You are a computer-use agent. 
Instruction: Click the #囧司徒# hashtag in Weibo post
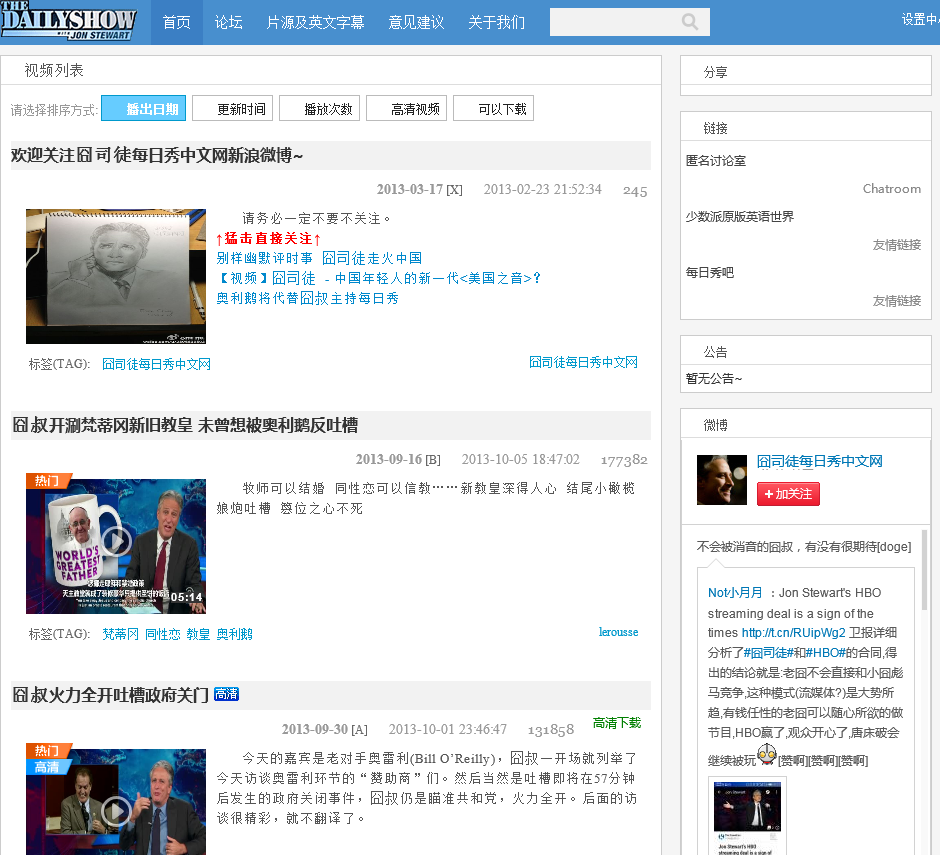click(768, 652)
